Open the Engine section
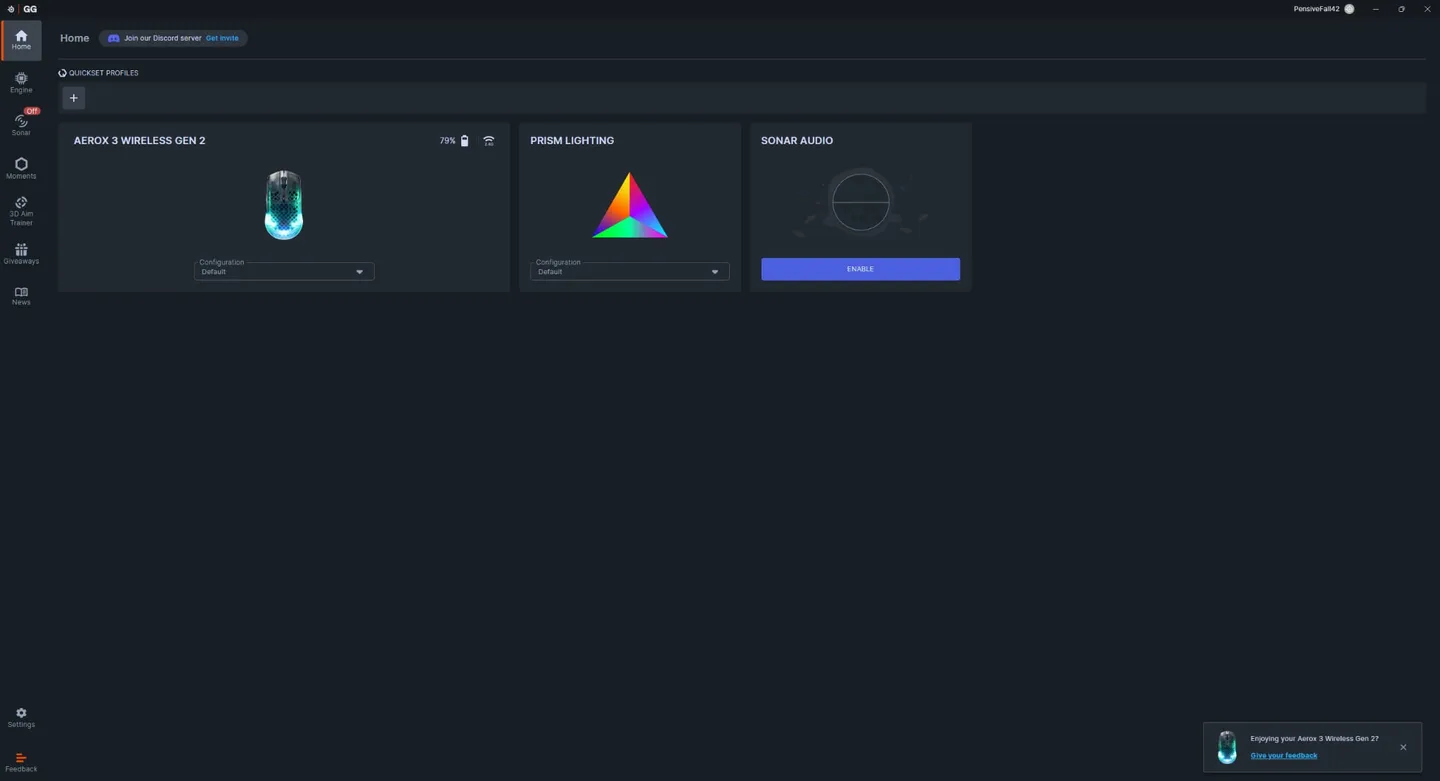Image resolution: width=1440 pixels, height=781 pixels. pyautogui.click(x=21, y=83)
